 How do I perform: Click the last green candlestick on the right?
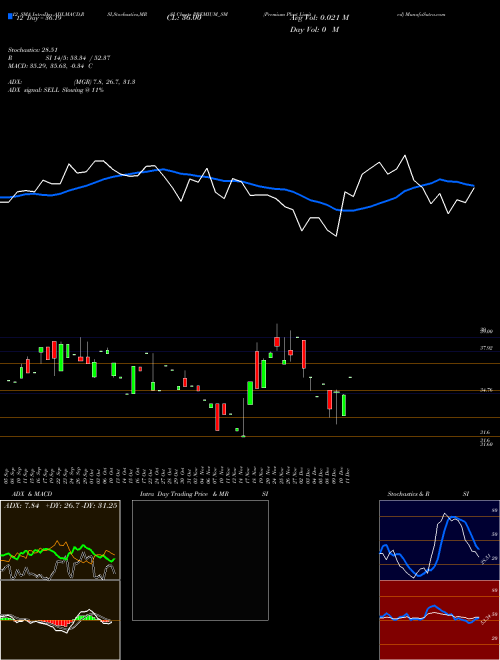(344, 405)
